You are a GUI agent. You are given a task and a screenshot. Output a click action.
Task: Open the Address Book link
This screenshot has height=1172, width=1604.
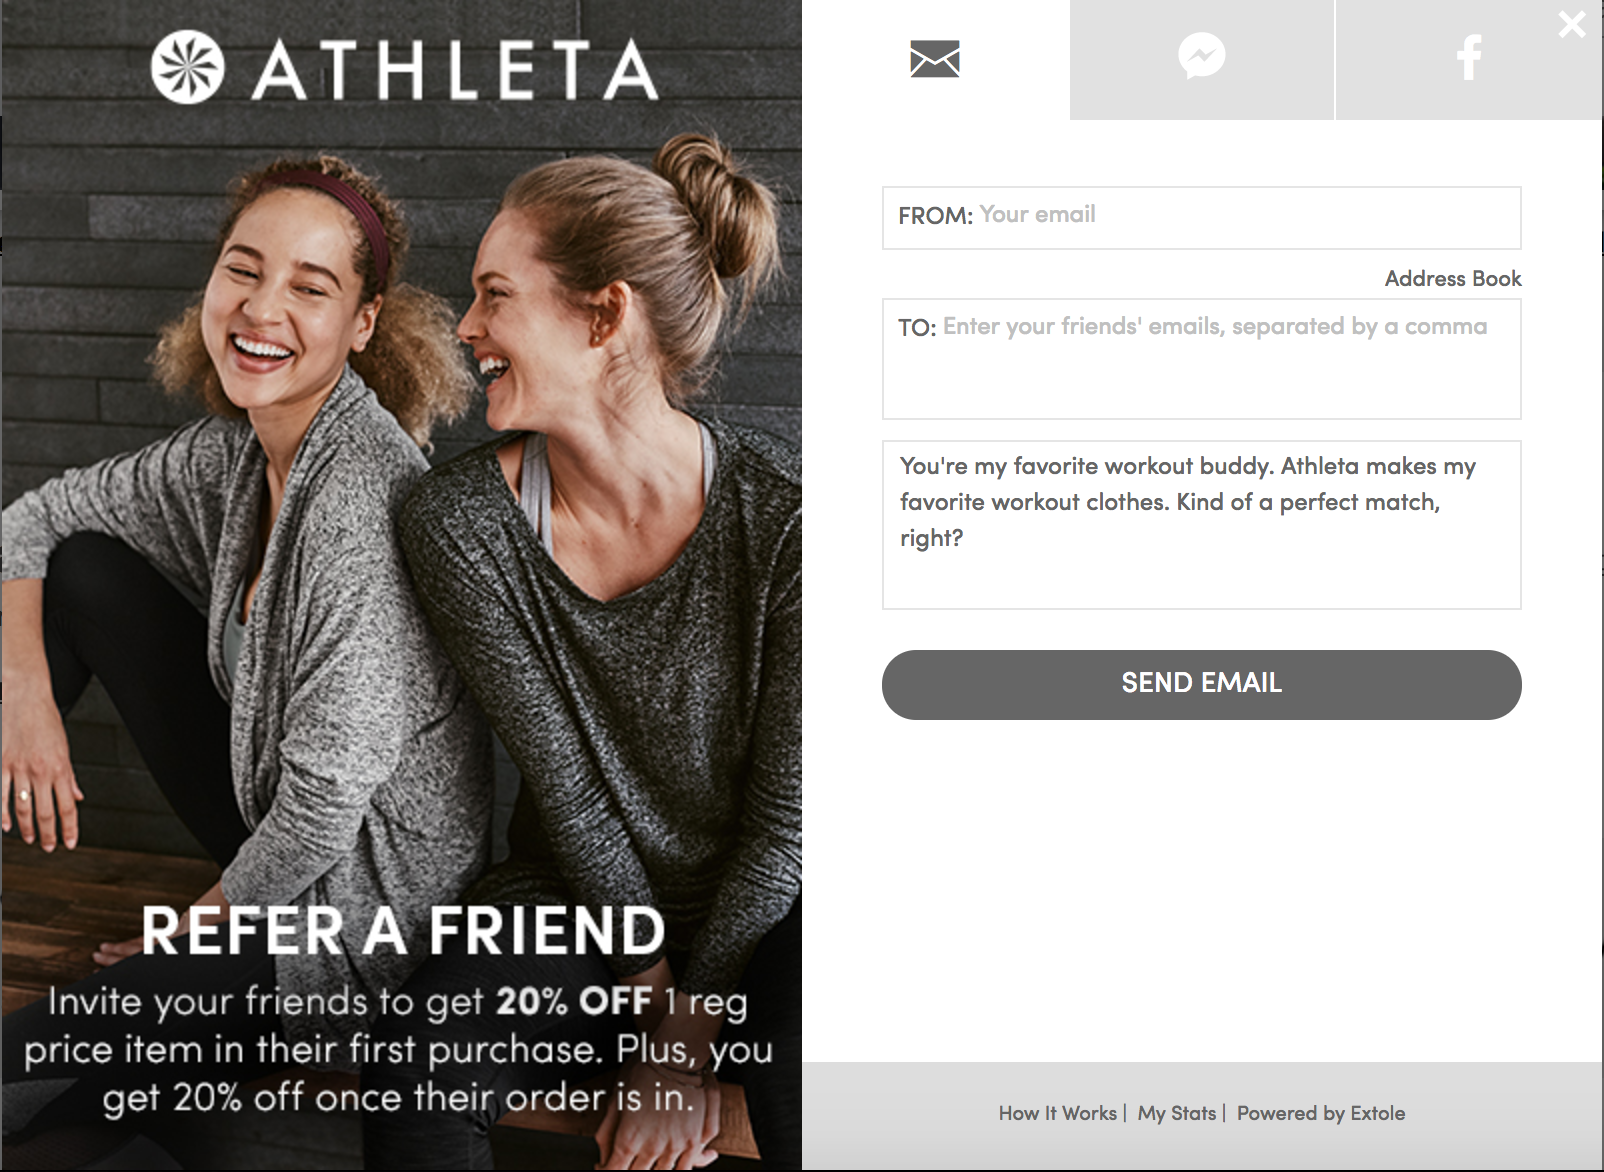click(1453, 279)
